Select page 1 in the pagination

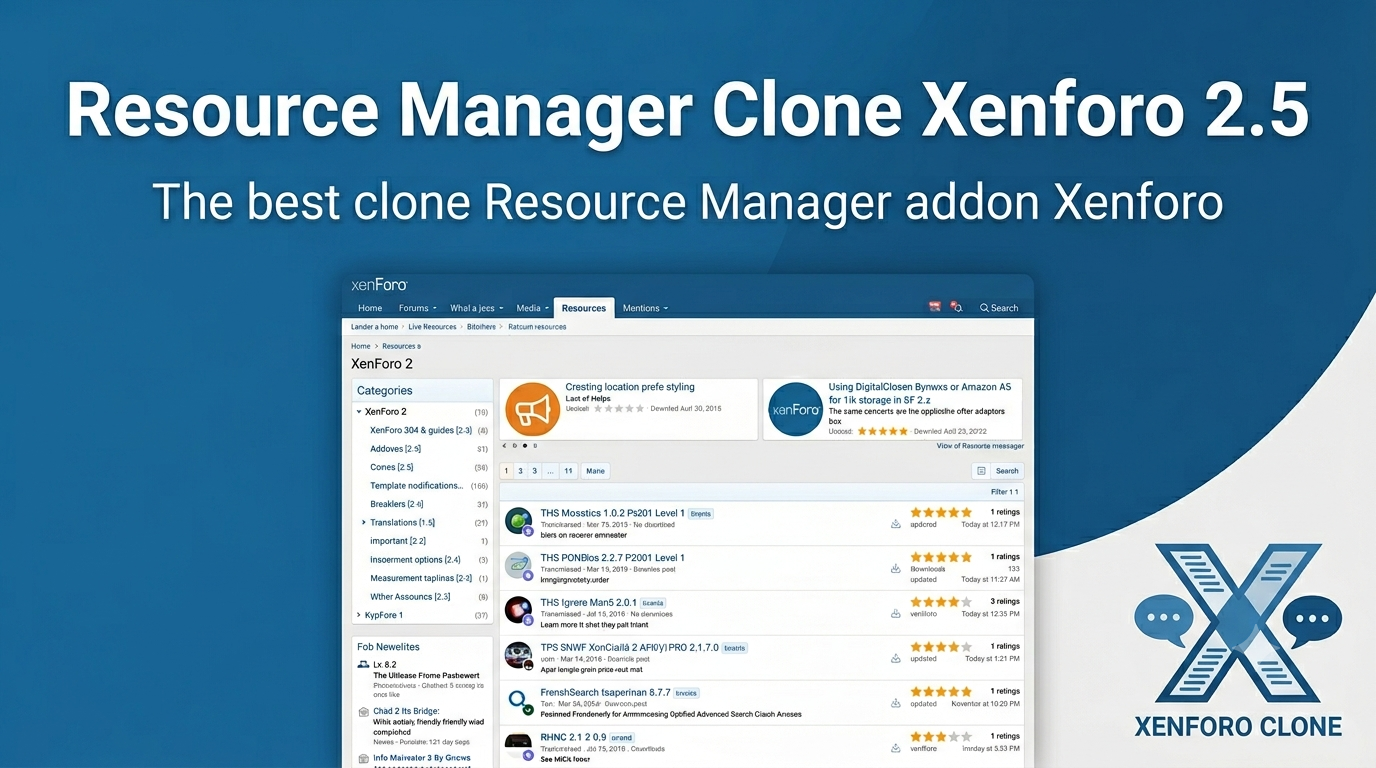tap(506, 471)
